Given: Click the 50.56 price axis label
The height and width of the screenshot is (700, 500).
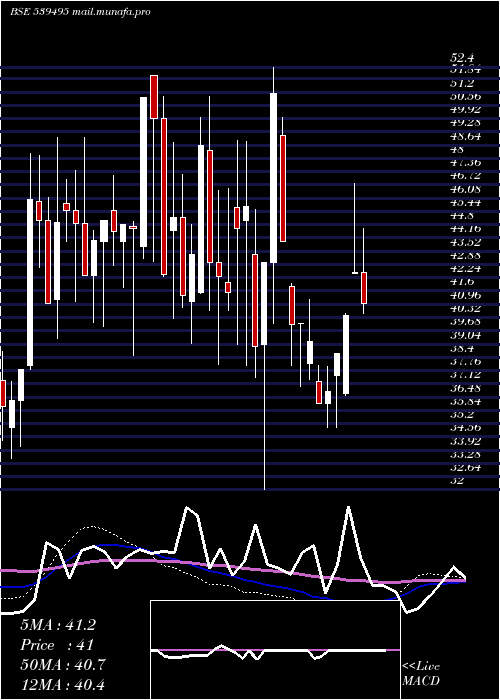Looking at the screenshot, I should [466, 96].
